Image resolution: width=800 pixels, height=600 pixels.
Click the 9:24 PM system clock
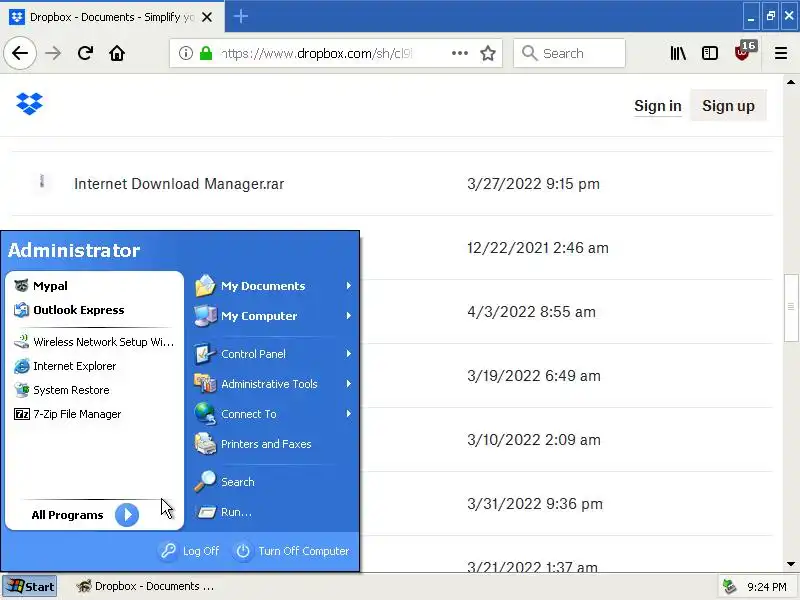click(x=767, y=587)
